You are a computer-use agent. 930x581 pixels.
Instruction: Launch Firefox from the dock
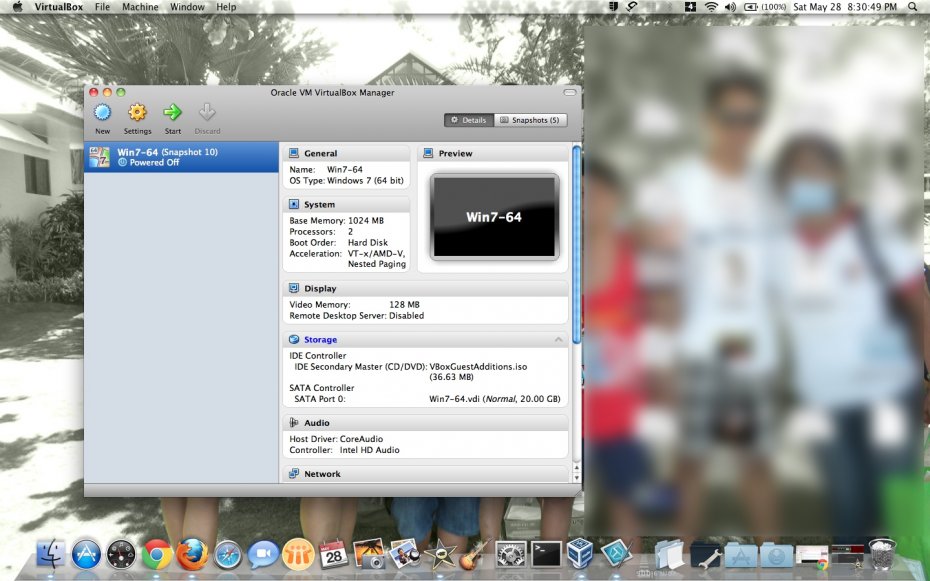[192, 554]
